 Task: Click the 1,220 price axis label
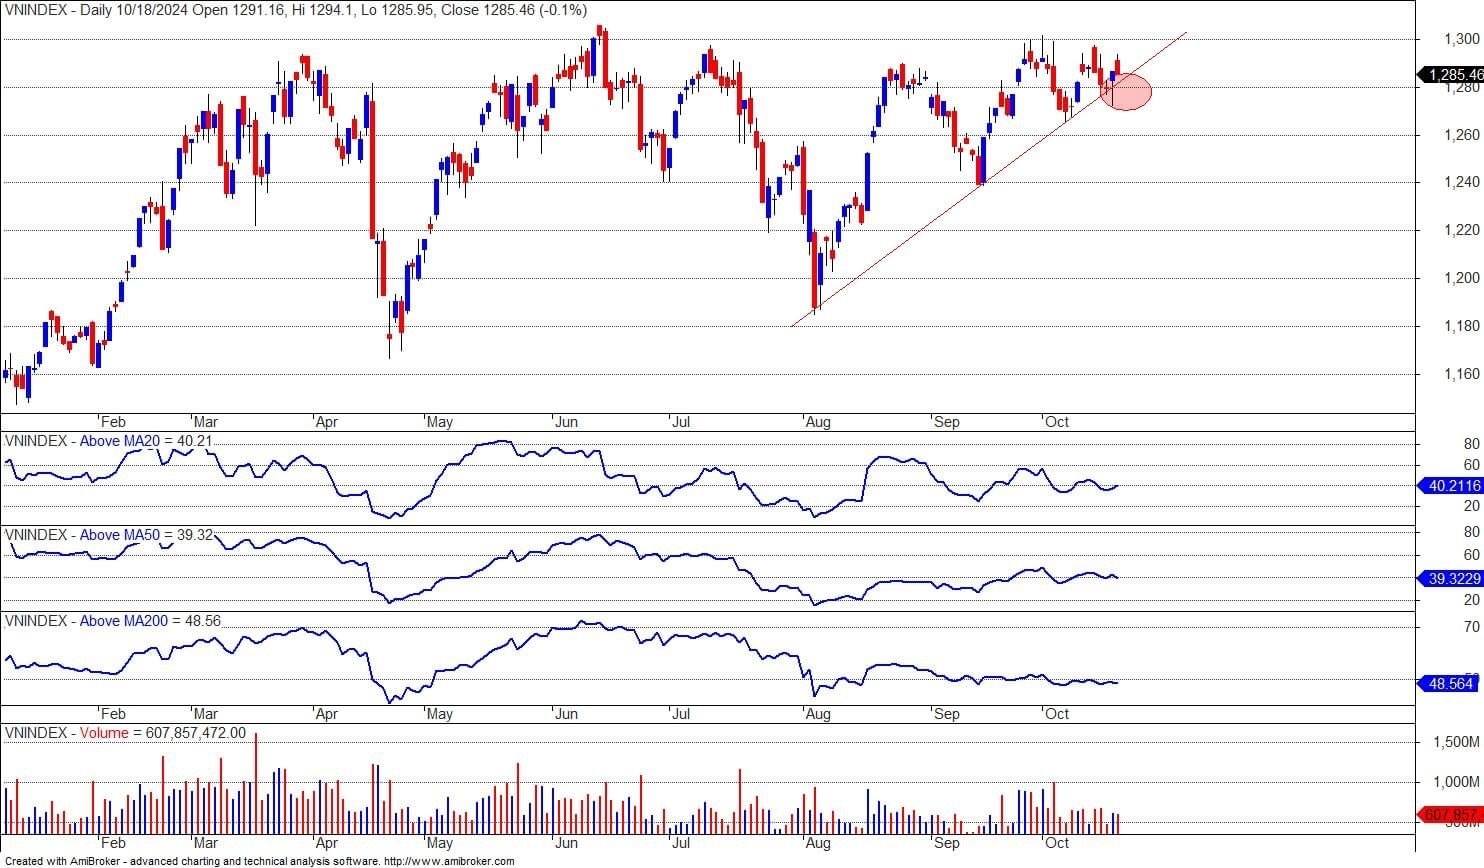(x=1461, y=230)
